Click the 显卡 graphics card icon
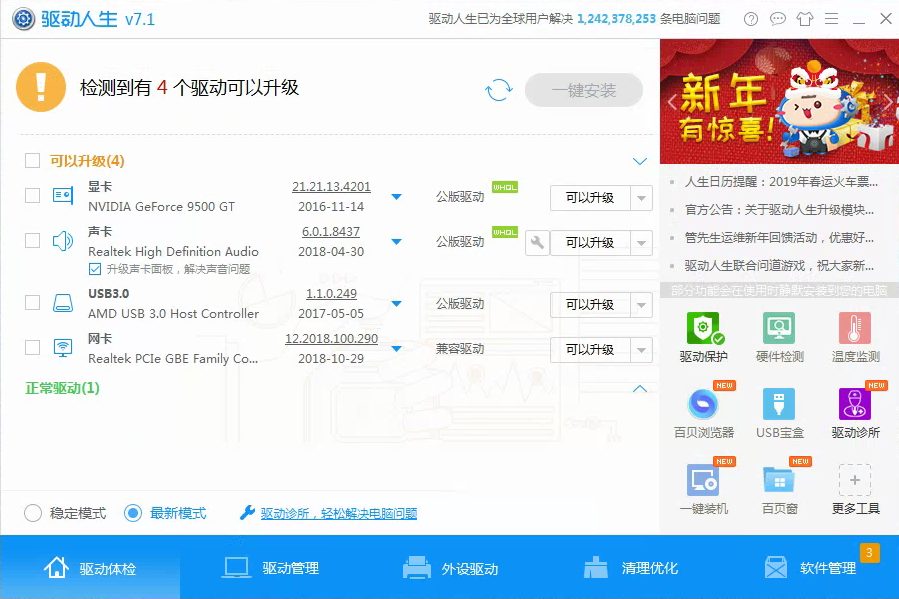 pos(62,195)
